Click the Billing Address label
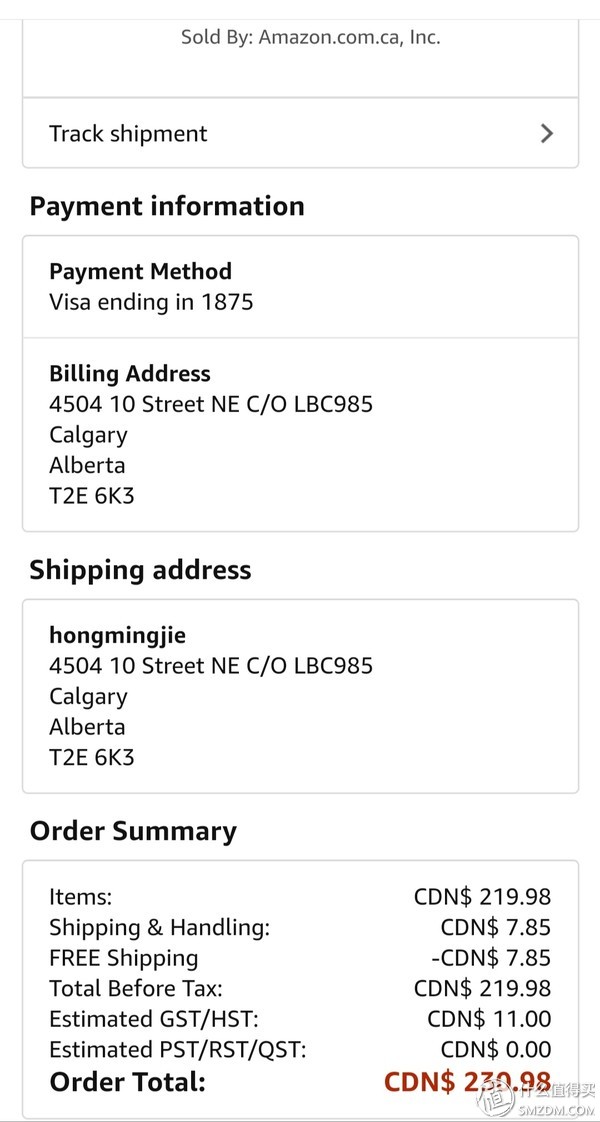This screenshot has width=600, height=1122. (x=130, y=374)
